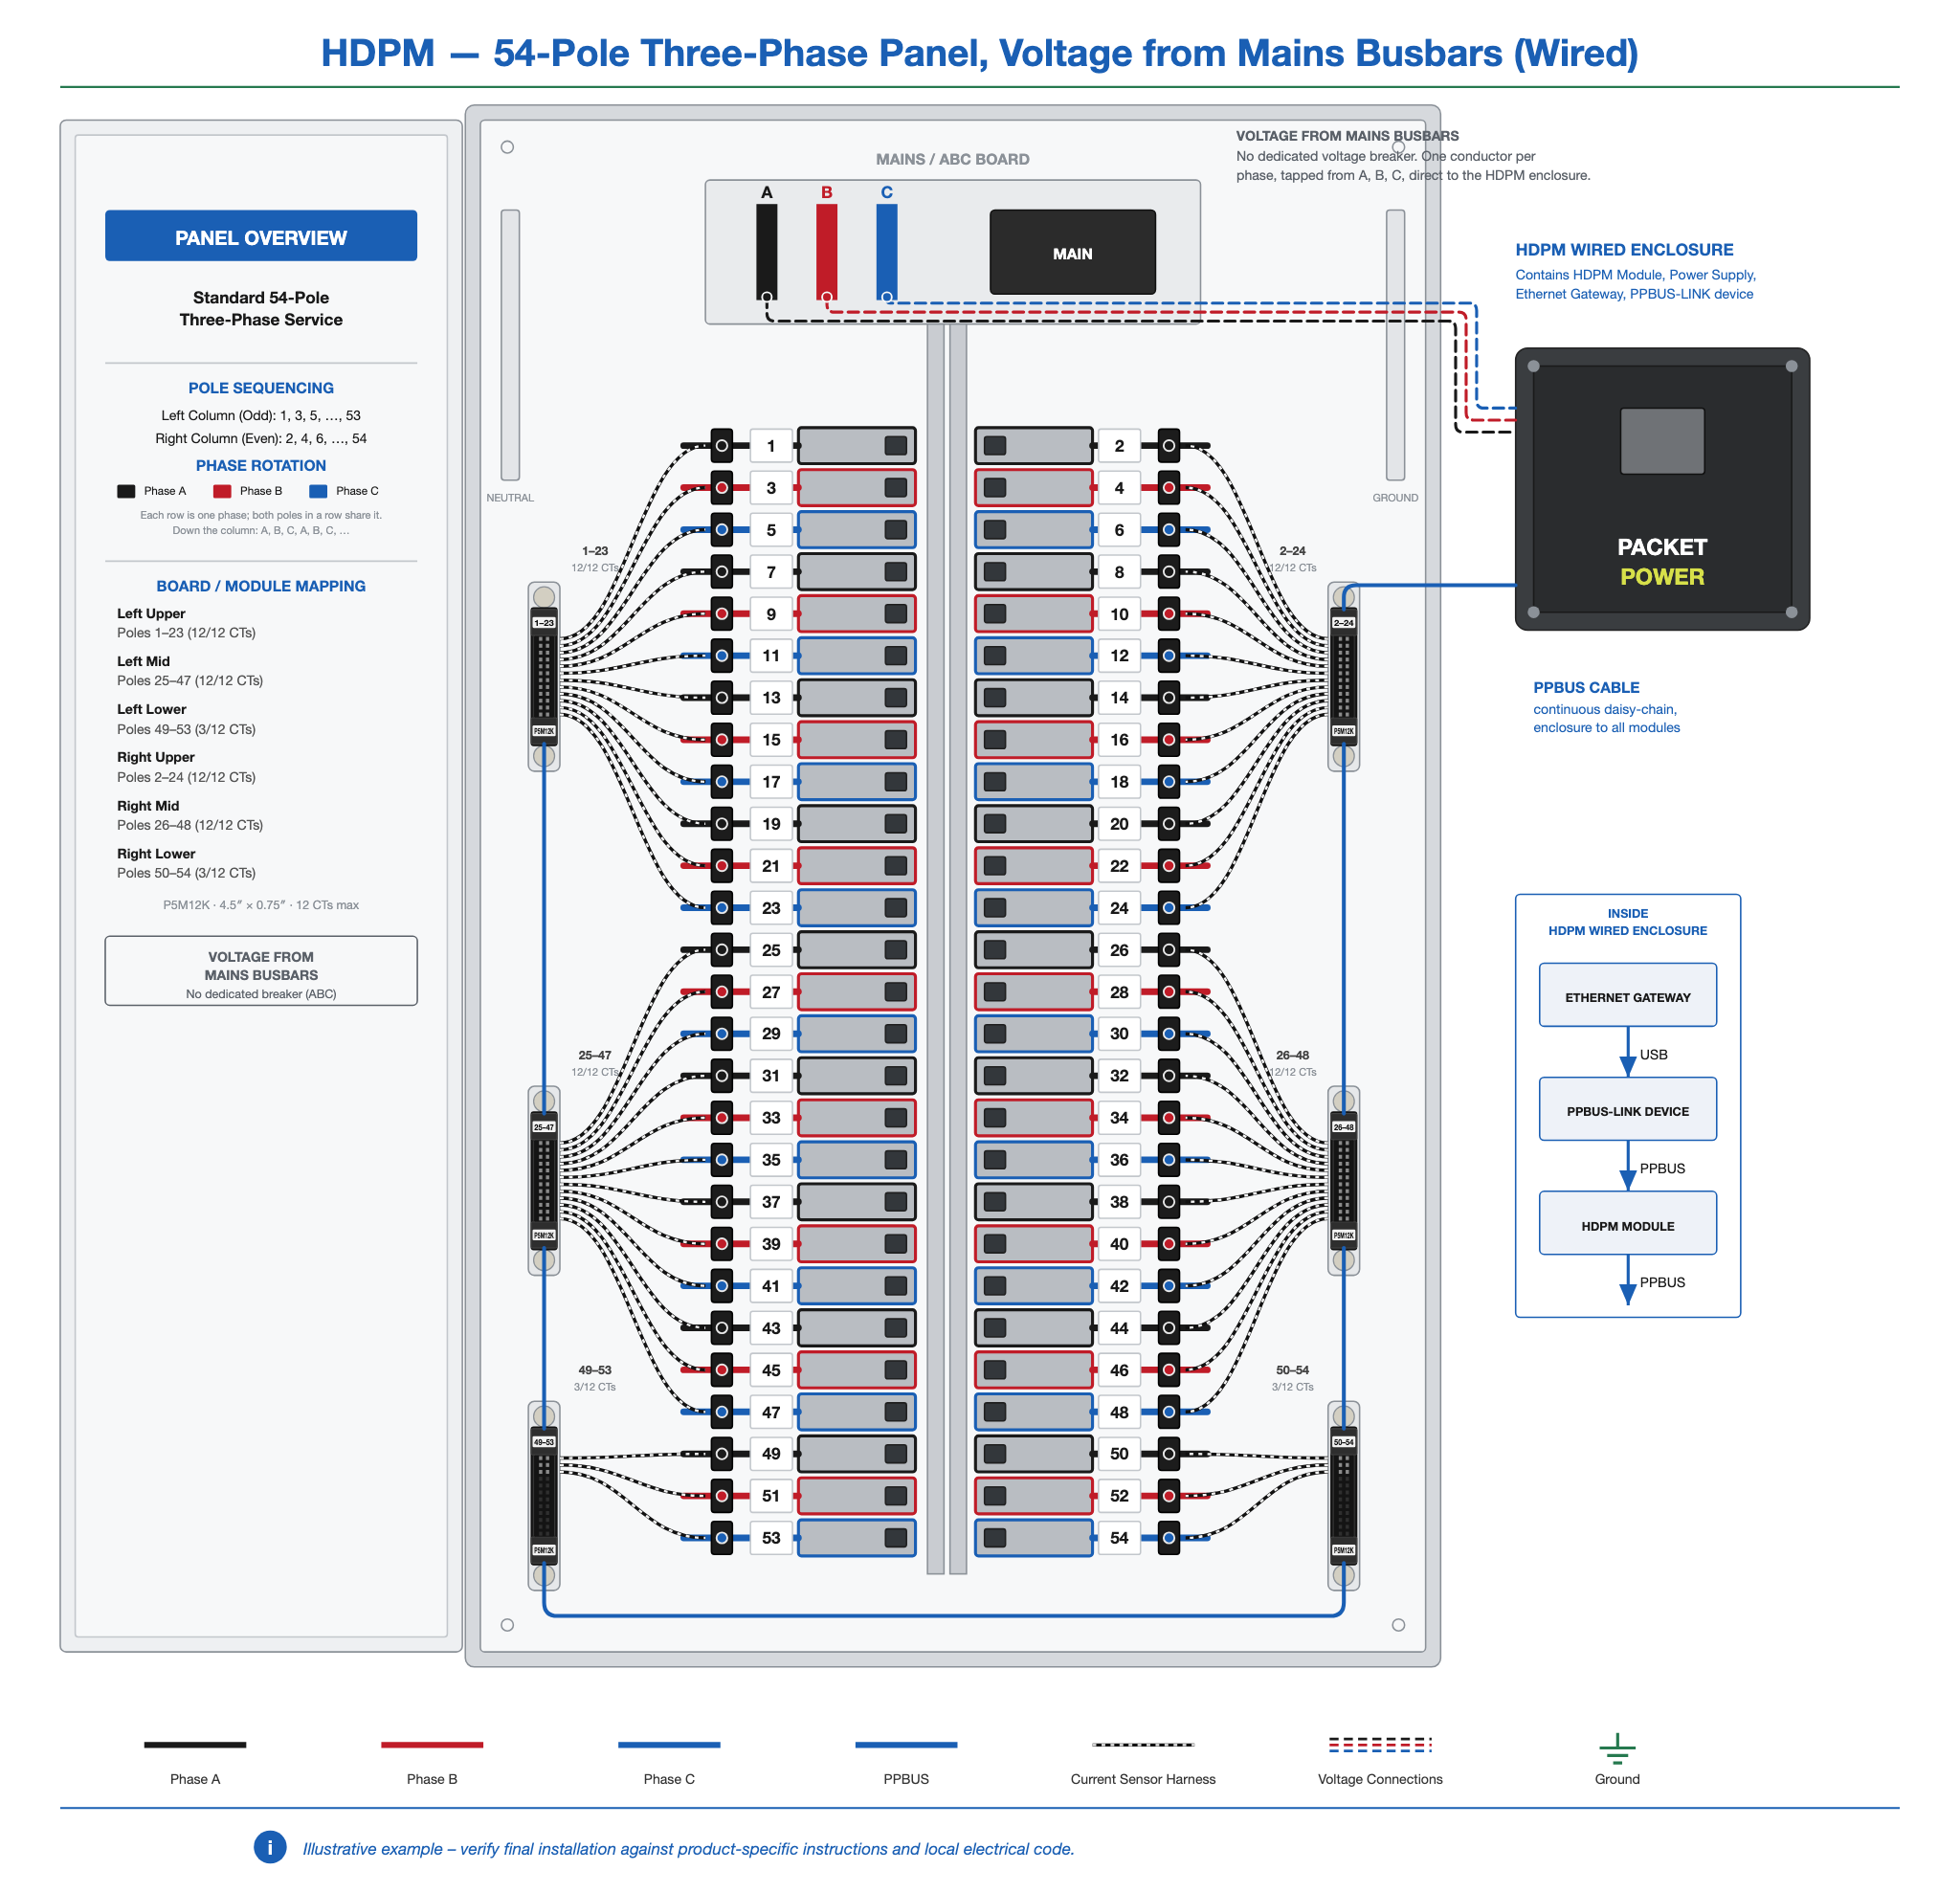
Task: Click the breaker at pole 40
Action: tap(1034, 1244)
